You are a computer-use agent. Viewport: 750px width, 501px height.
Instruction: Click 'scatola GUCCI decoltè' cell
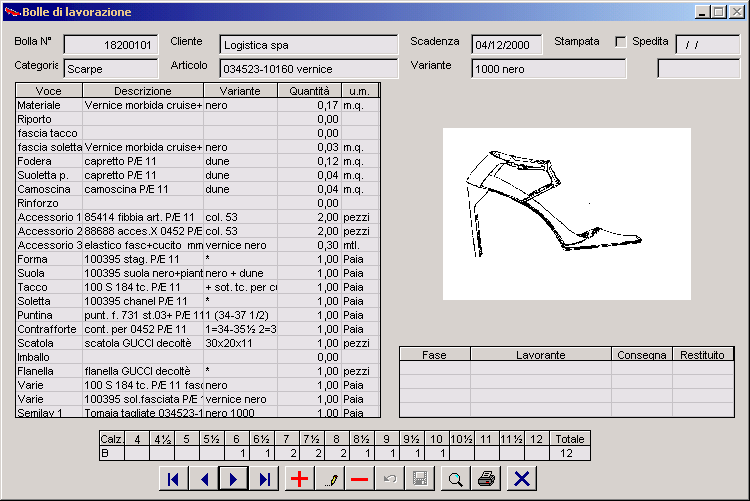[x=143, y=343]
